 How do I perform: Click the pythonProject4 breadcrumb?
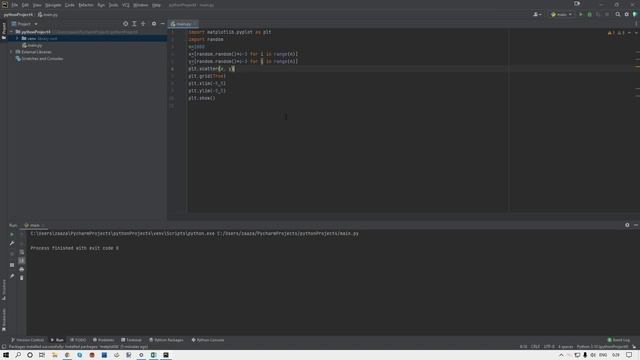point(18,14)
